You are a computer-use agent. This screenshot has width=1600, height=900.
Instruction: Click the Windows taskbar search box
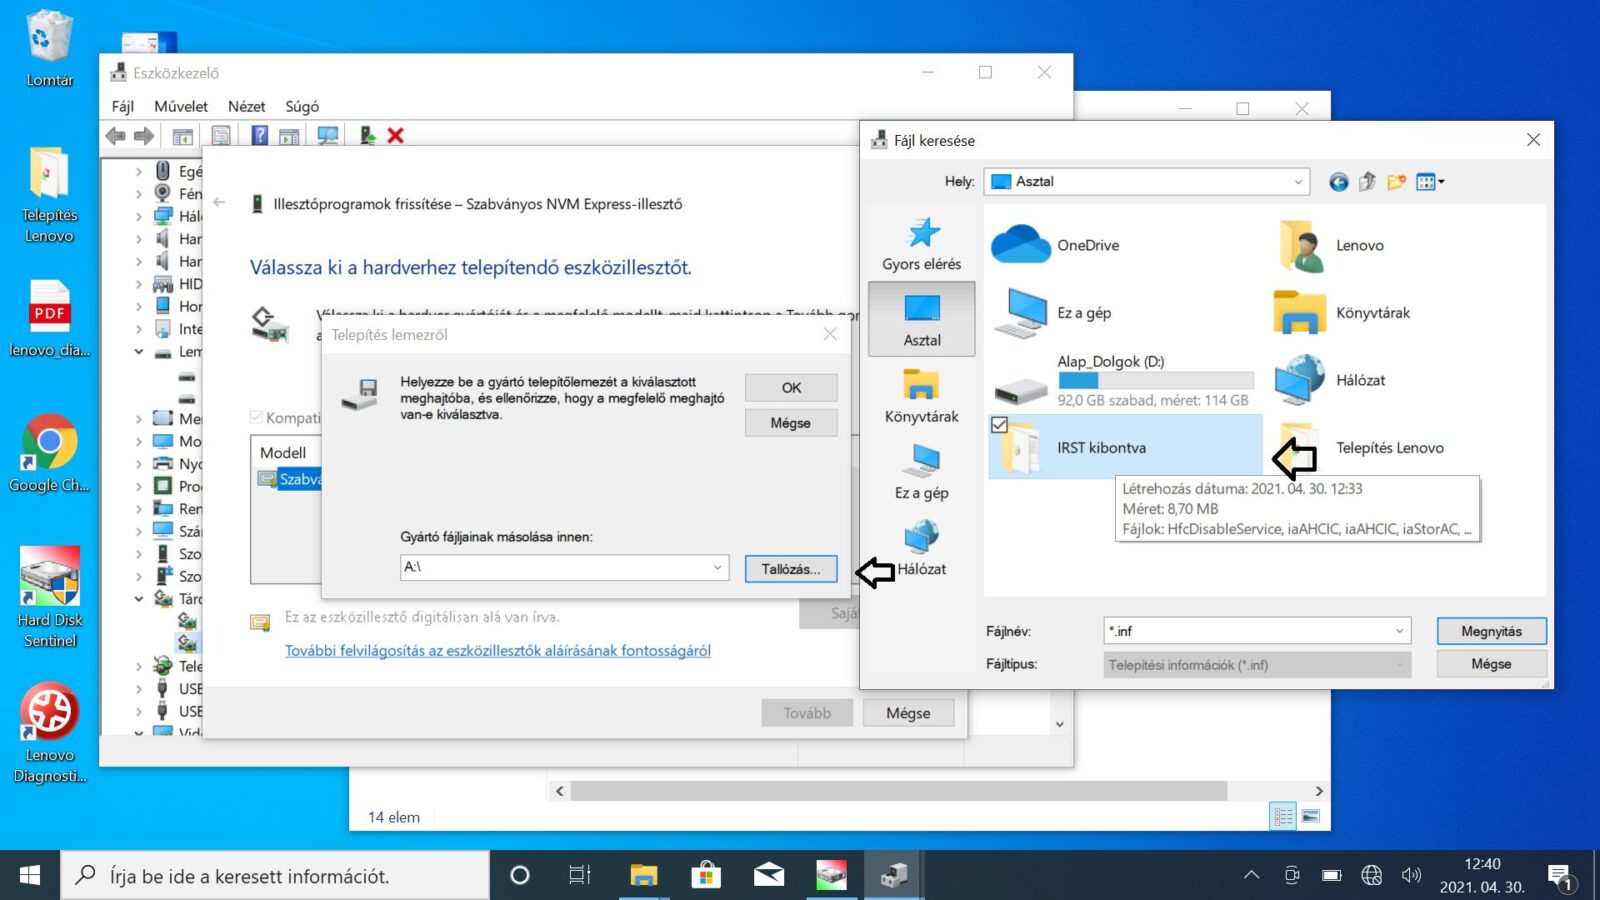(x=276, y=876)
